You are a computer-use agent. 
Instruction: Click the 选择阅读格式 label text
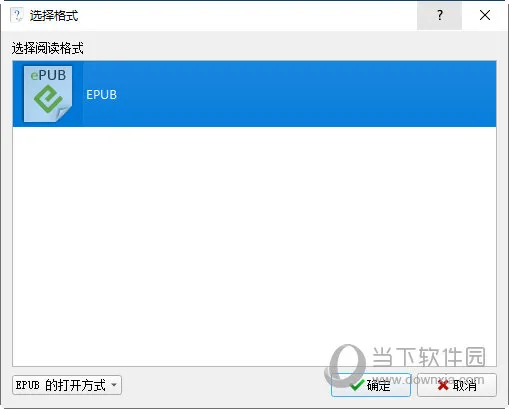point(48,48)
